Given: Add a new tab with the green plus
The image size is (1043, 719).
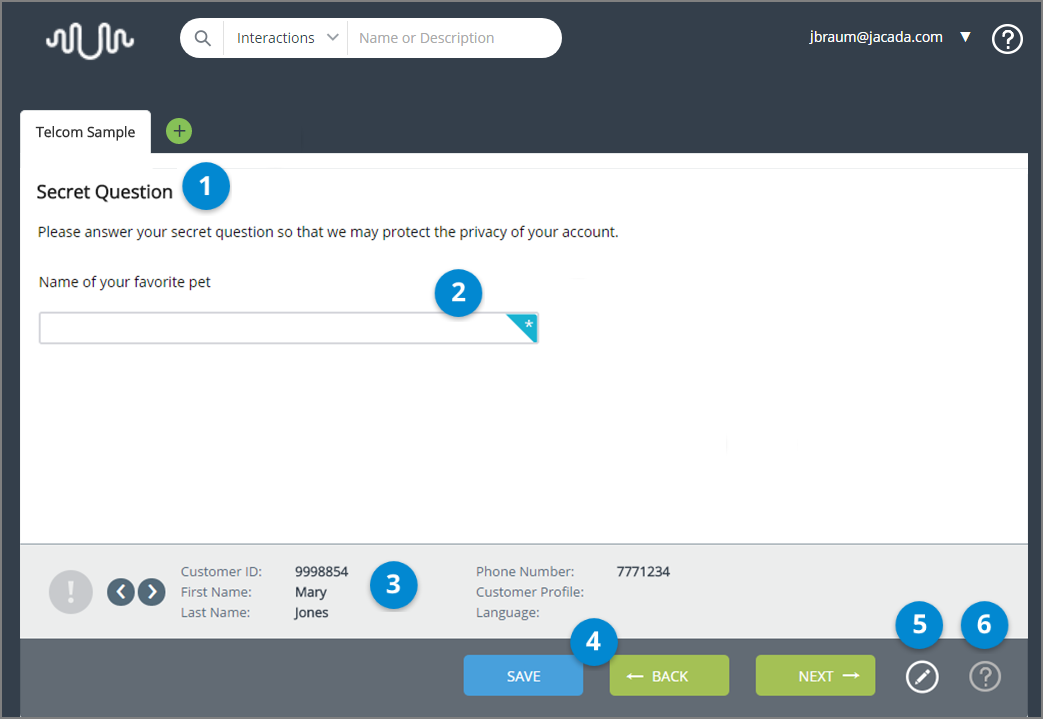Looking at the screenshot, I should (x=179, y=131).
